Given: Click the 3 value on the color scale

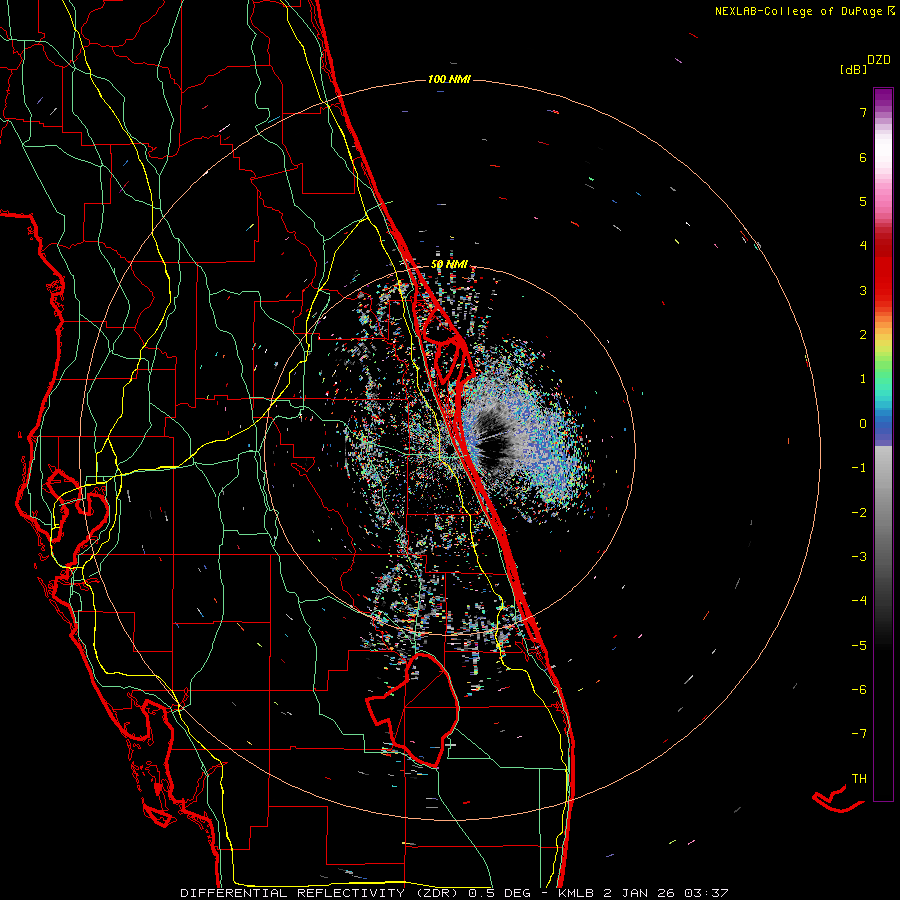Looking at the screenshot, I should pyautogui.click(x=863, y=290).
